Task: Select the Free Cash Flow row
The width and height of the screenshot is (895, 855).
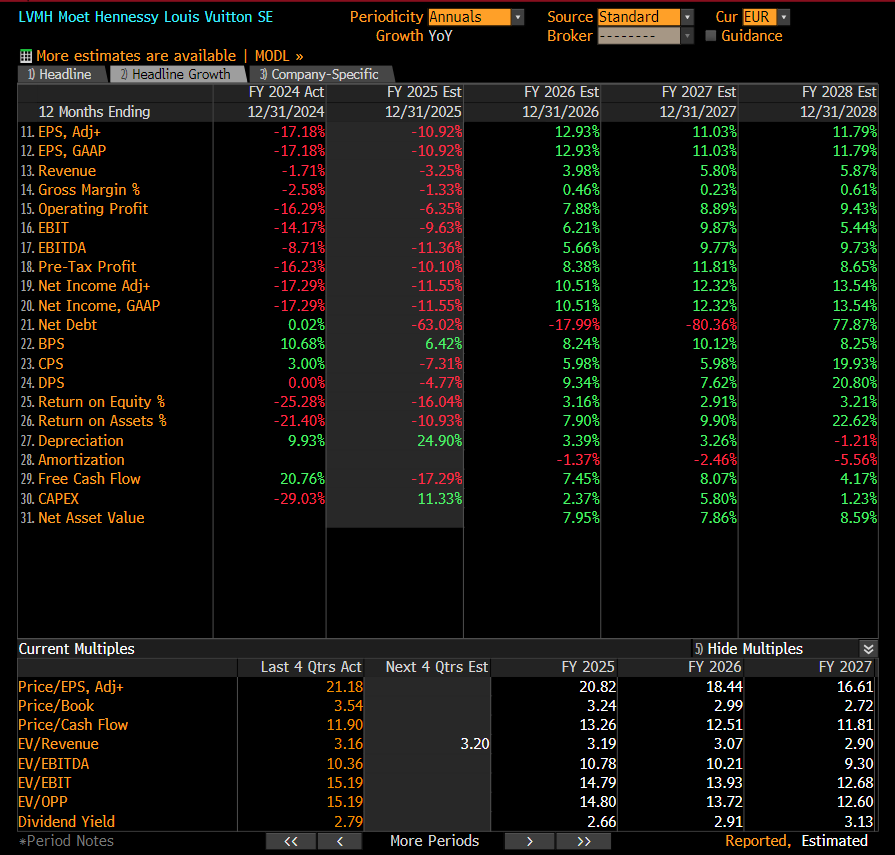Action: point(89,479)
